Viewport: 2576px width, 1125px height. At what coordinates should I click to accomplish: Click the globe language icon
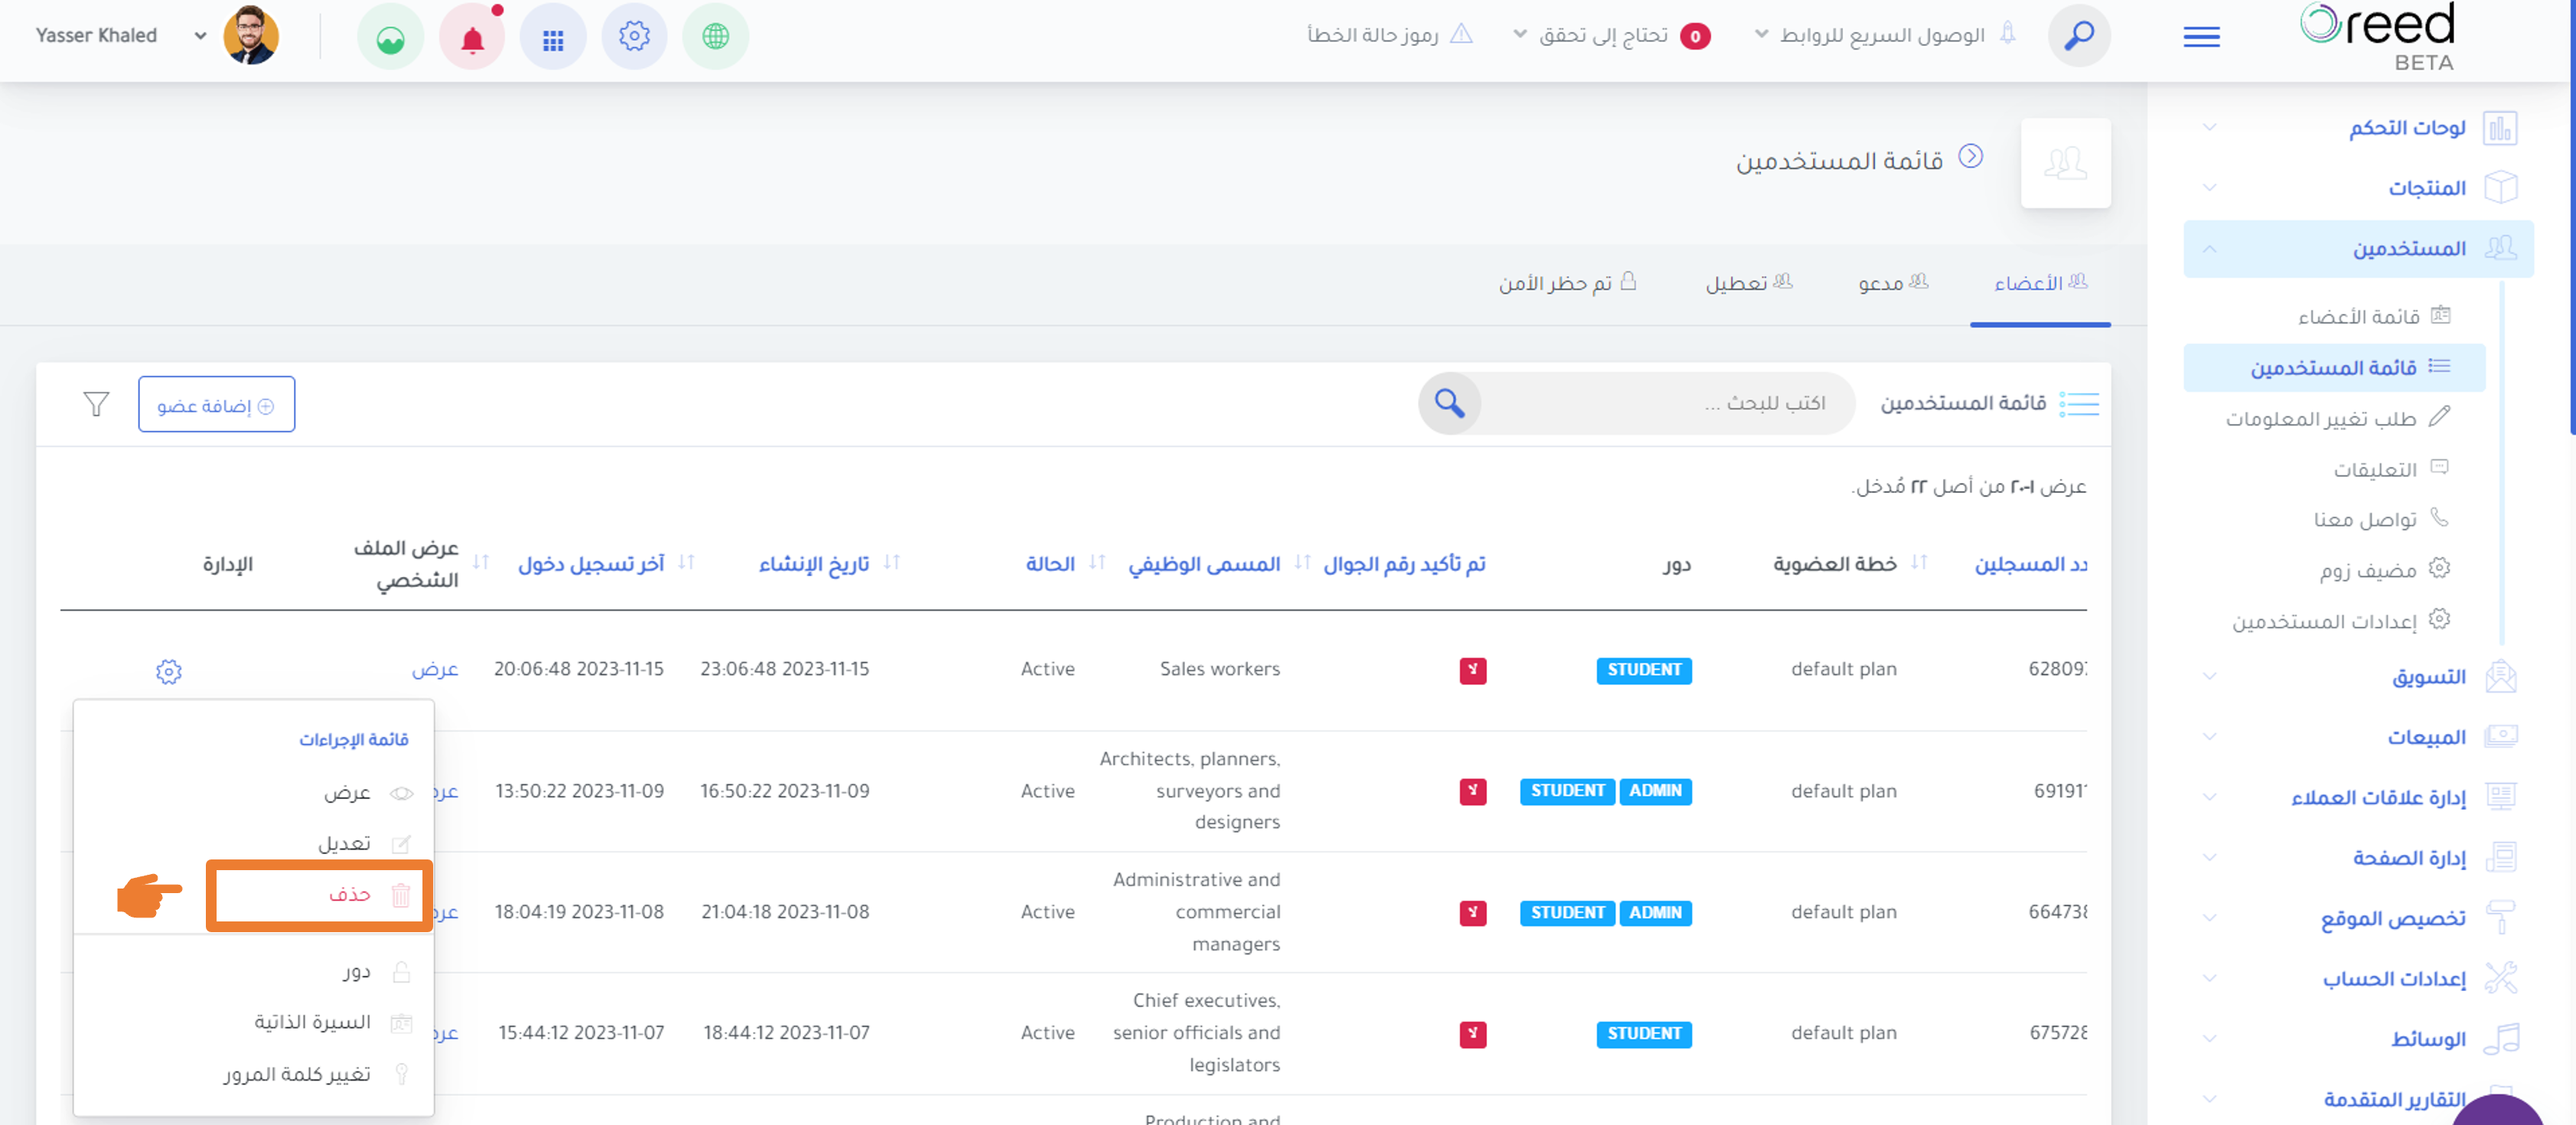pyautogui.click(x=715, y=37)
